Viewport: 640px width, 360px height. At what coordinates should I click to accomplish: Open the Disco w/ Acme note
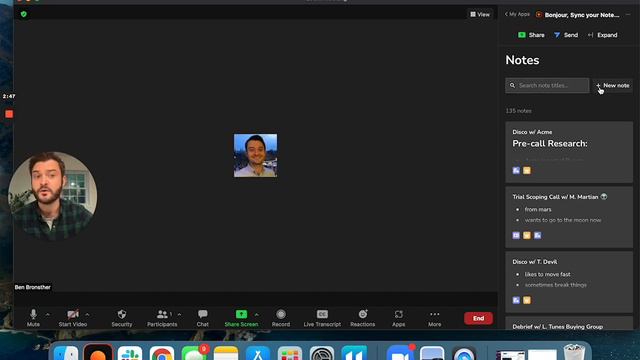click(569, 152)
